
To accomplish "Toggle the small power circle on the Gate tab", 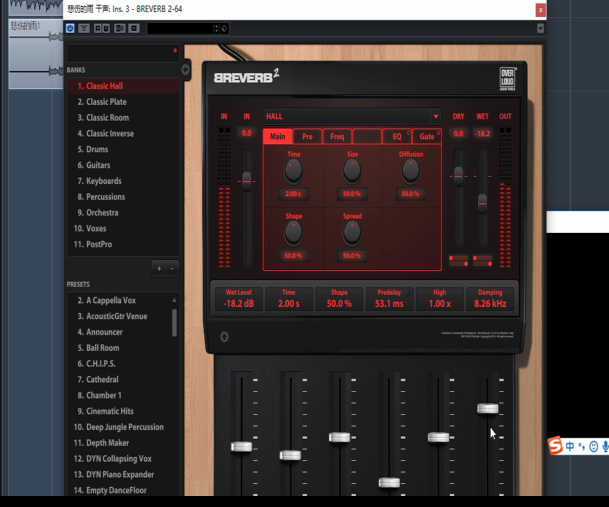I will [x=438, y=132].
